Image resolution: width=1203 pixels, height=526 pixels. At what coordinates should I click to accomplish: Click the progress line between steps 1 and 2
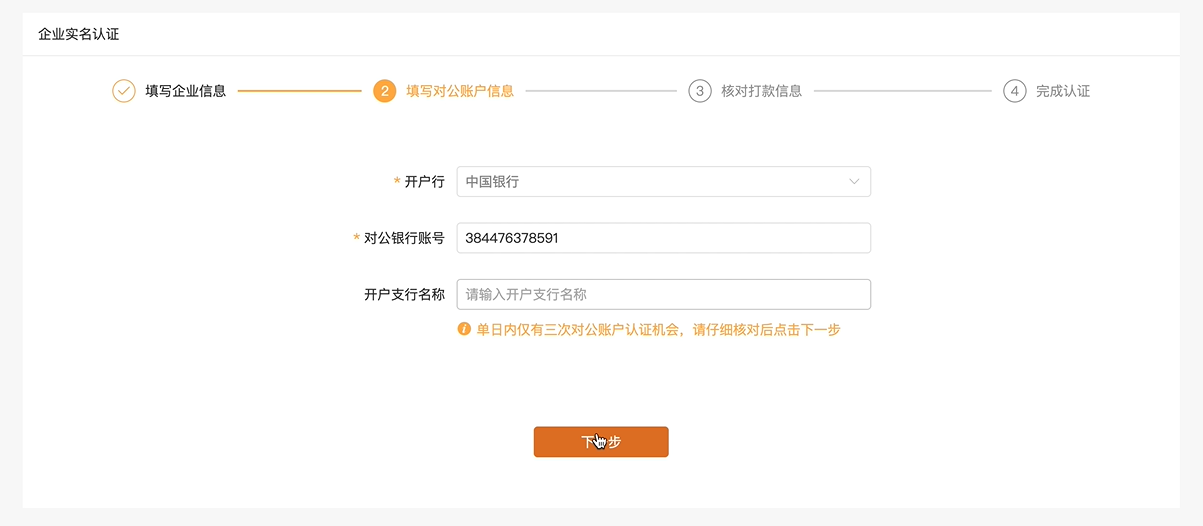coord(300,91)
